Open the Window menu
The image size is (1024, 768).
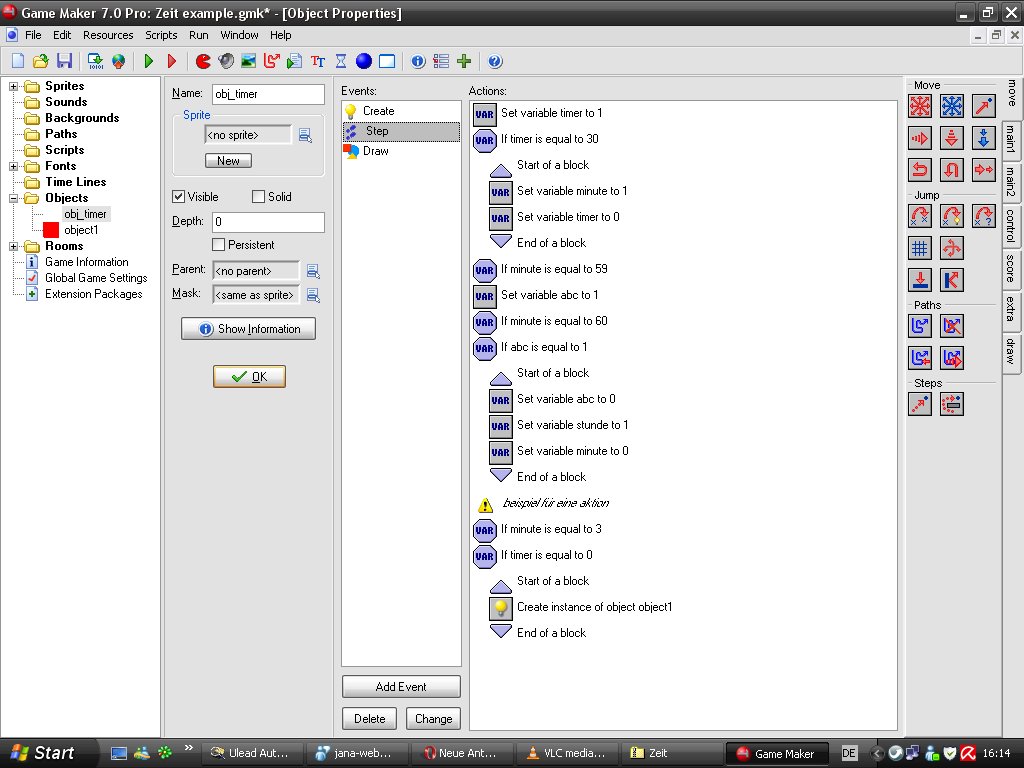pyautogui.click(x=239, y=35)
